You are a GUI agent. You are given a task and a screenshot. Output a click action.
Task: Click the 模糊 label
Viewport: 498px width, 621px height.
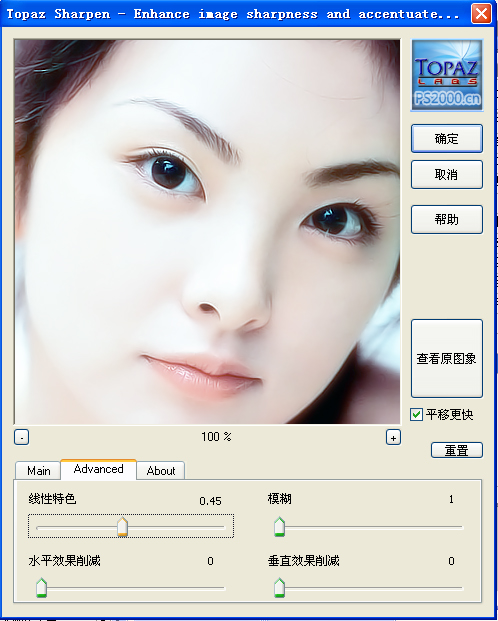279,499
